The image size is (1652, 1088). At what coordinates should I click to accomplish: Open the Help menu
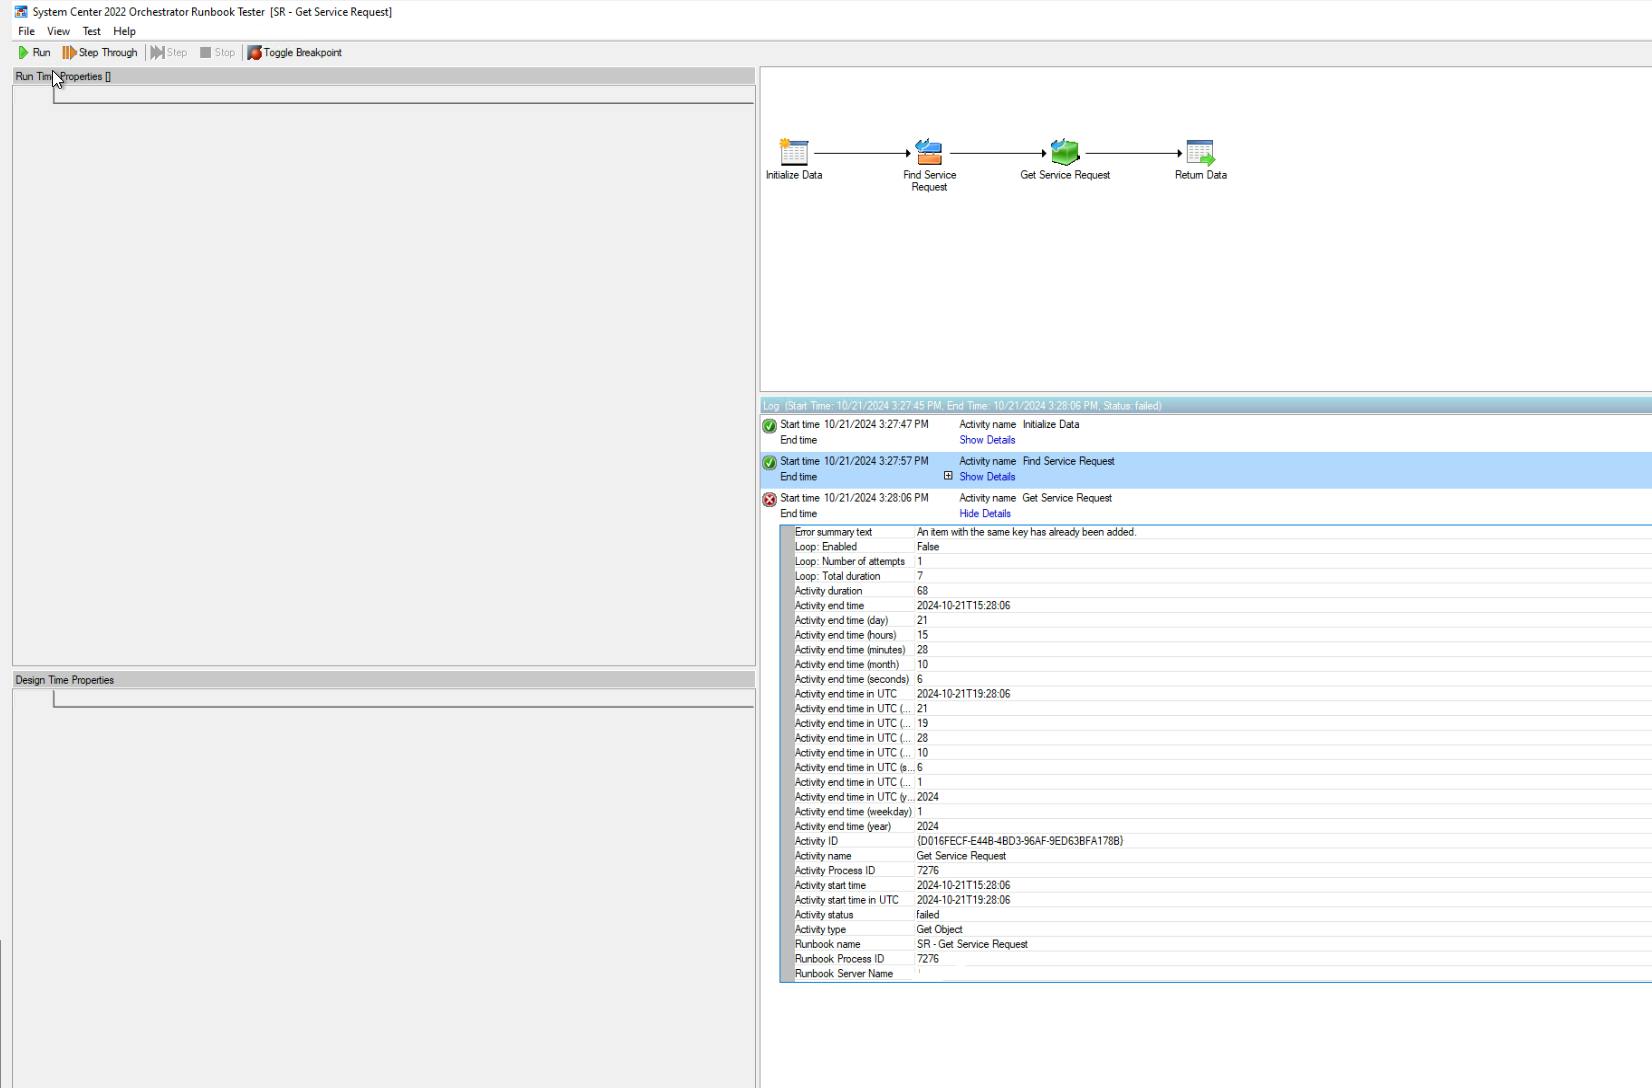coord(124,32)
